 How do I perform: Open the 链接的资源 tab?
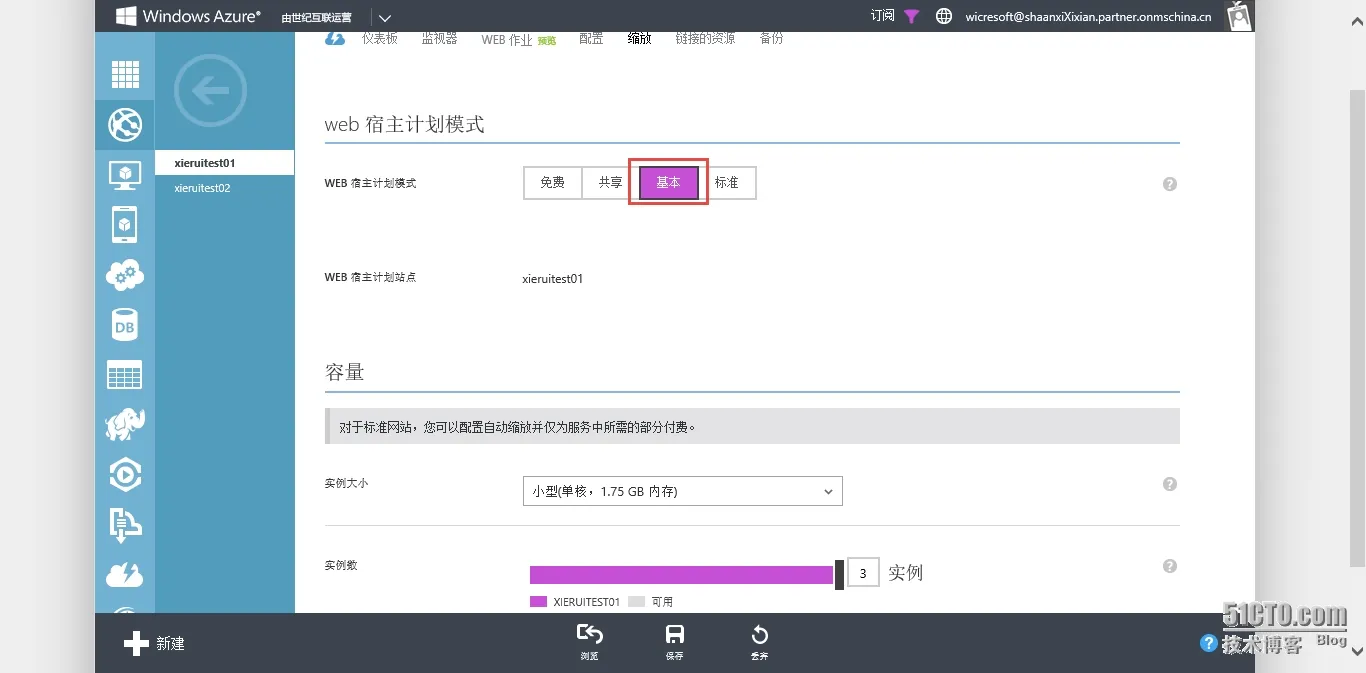[x=705, y=38]
